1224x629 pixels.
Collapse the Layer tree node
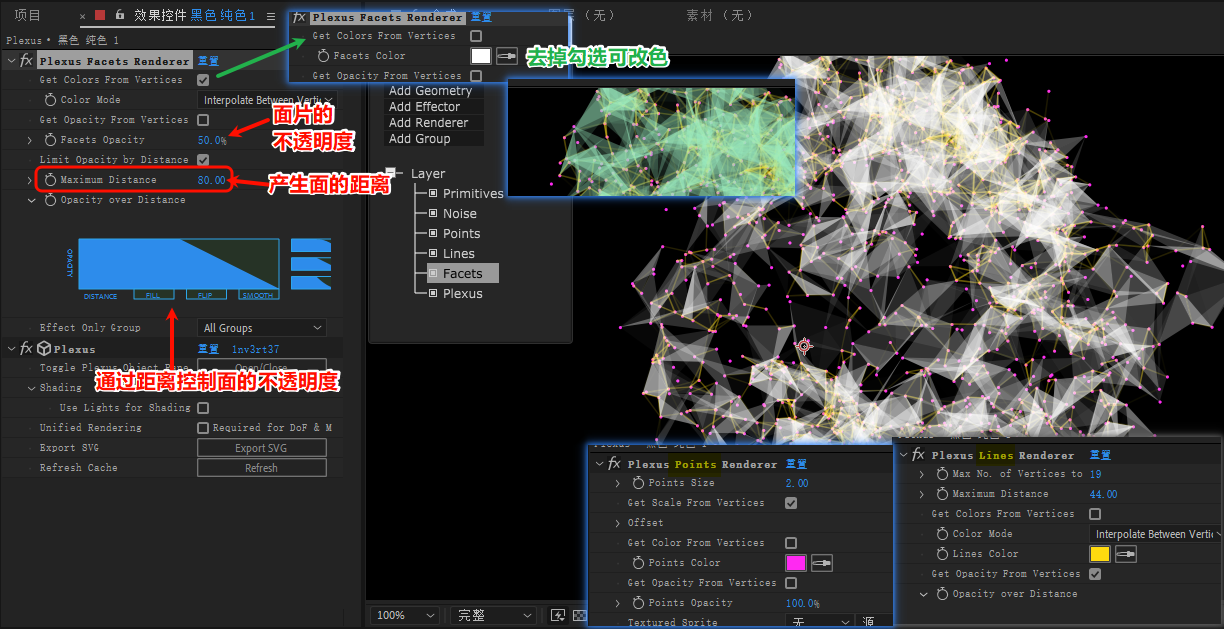click(391, 173)
